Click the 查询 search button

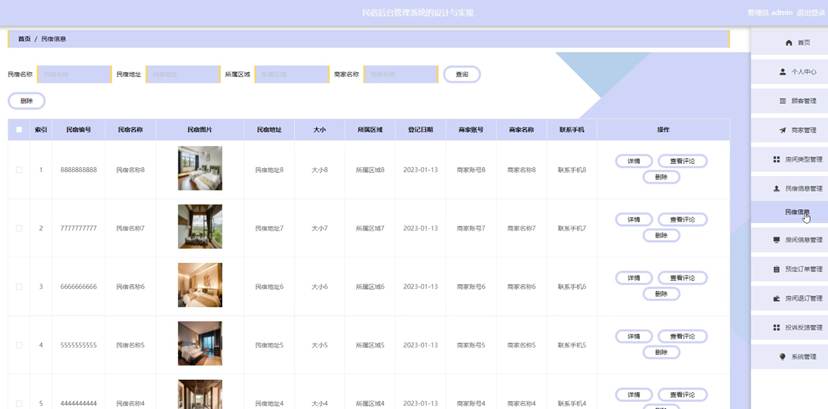coord(462,74)
